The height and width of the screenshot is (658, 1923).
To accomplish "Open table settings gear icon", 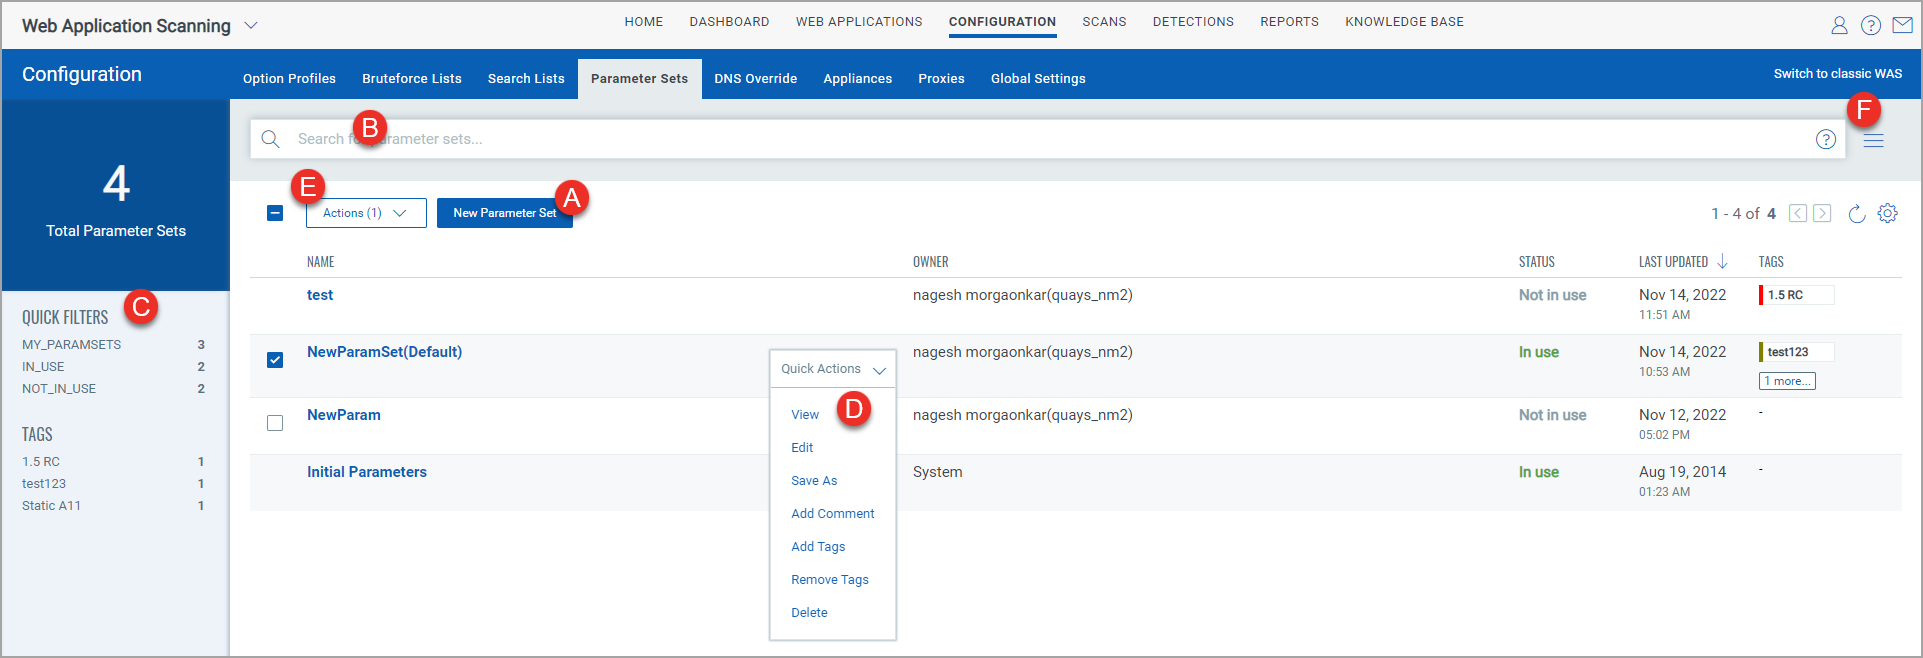I will [x=1888, y=213].
